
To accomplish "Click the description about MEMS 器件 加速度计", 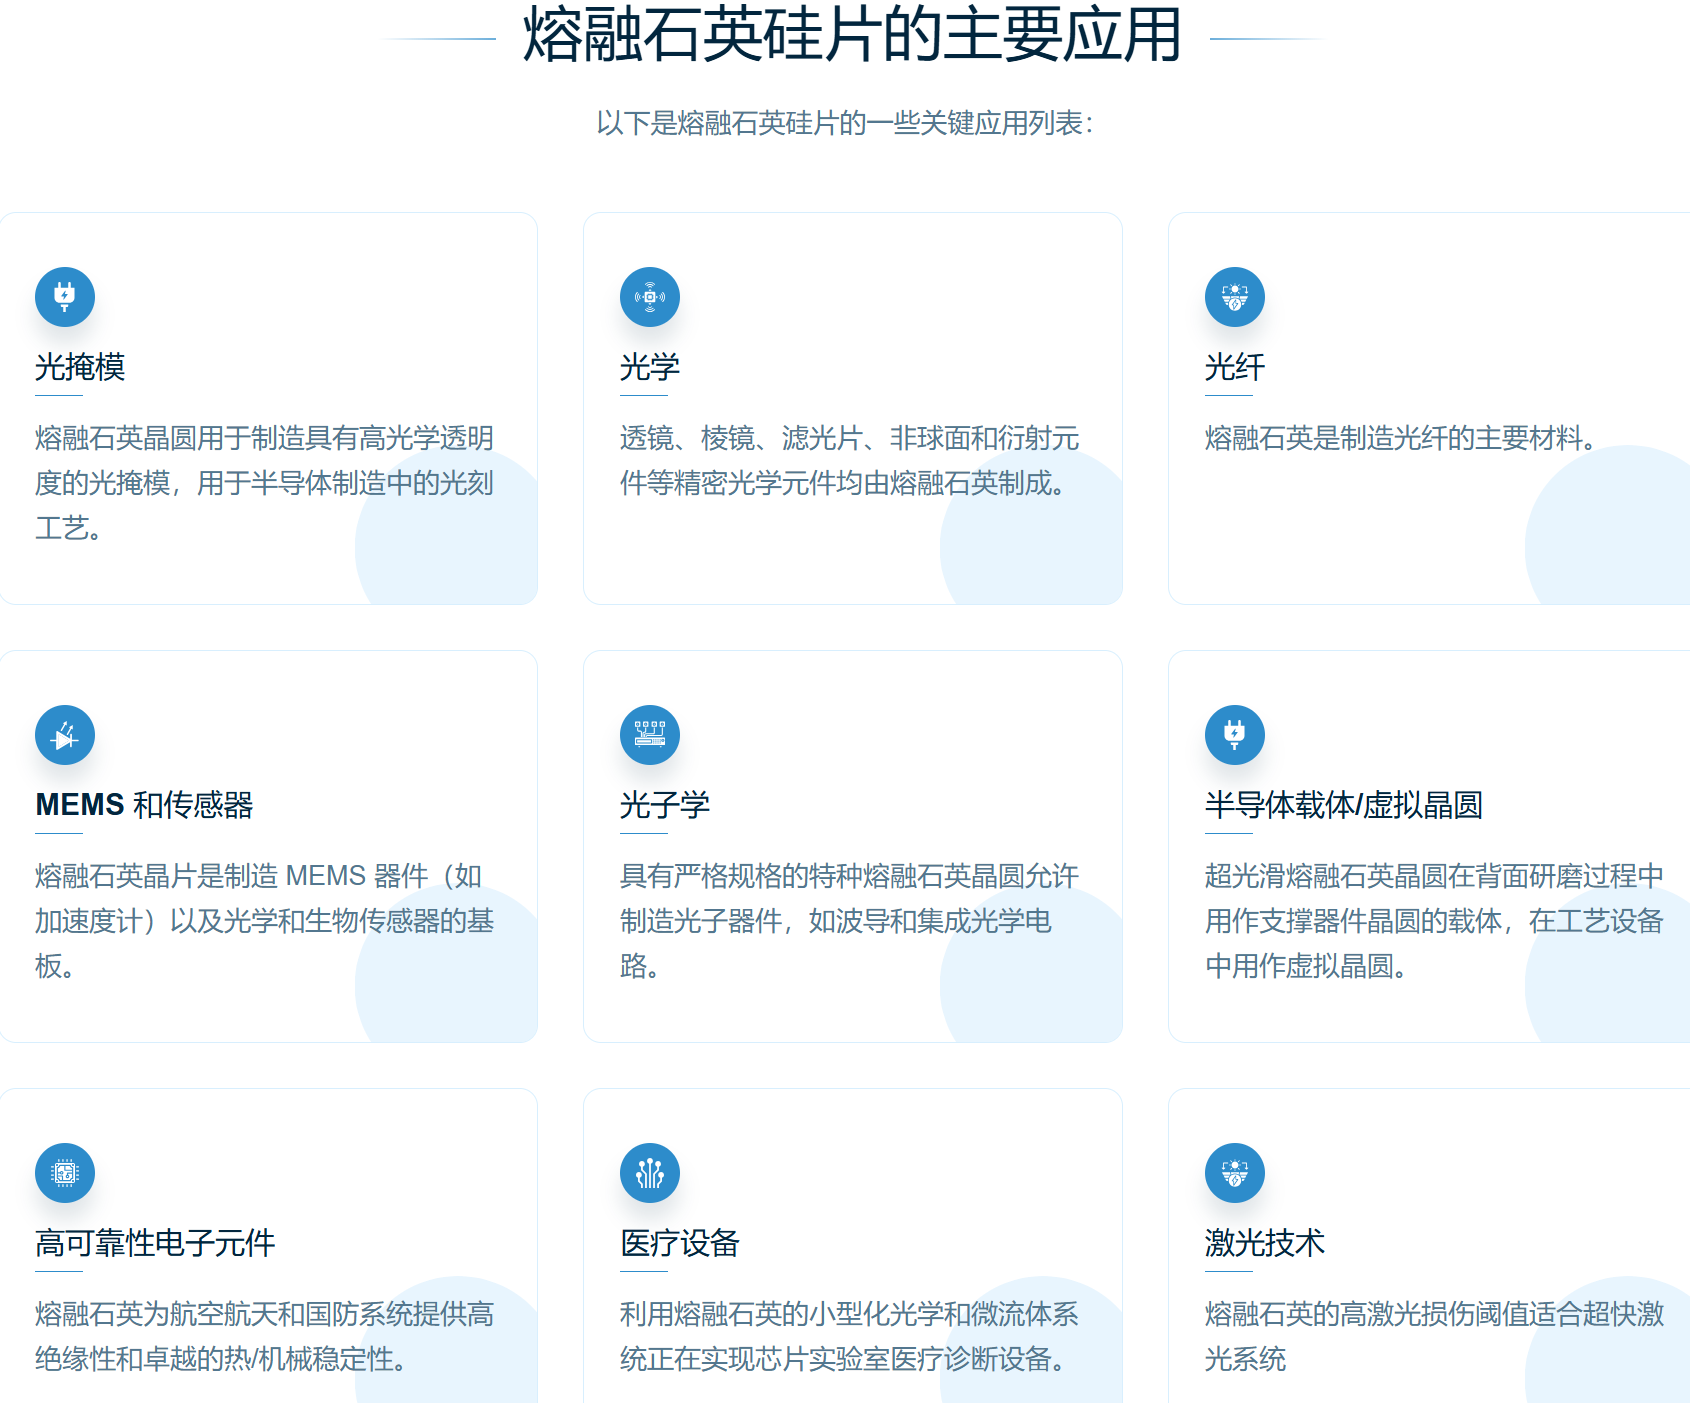I will coord(265,921).
